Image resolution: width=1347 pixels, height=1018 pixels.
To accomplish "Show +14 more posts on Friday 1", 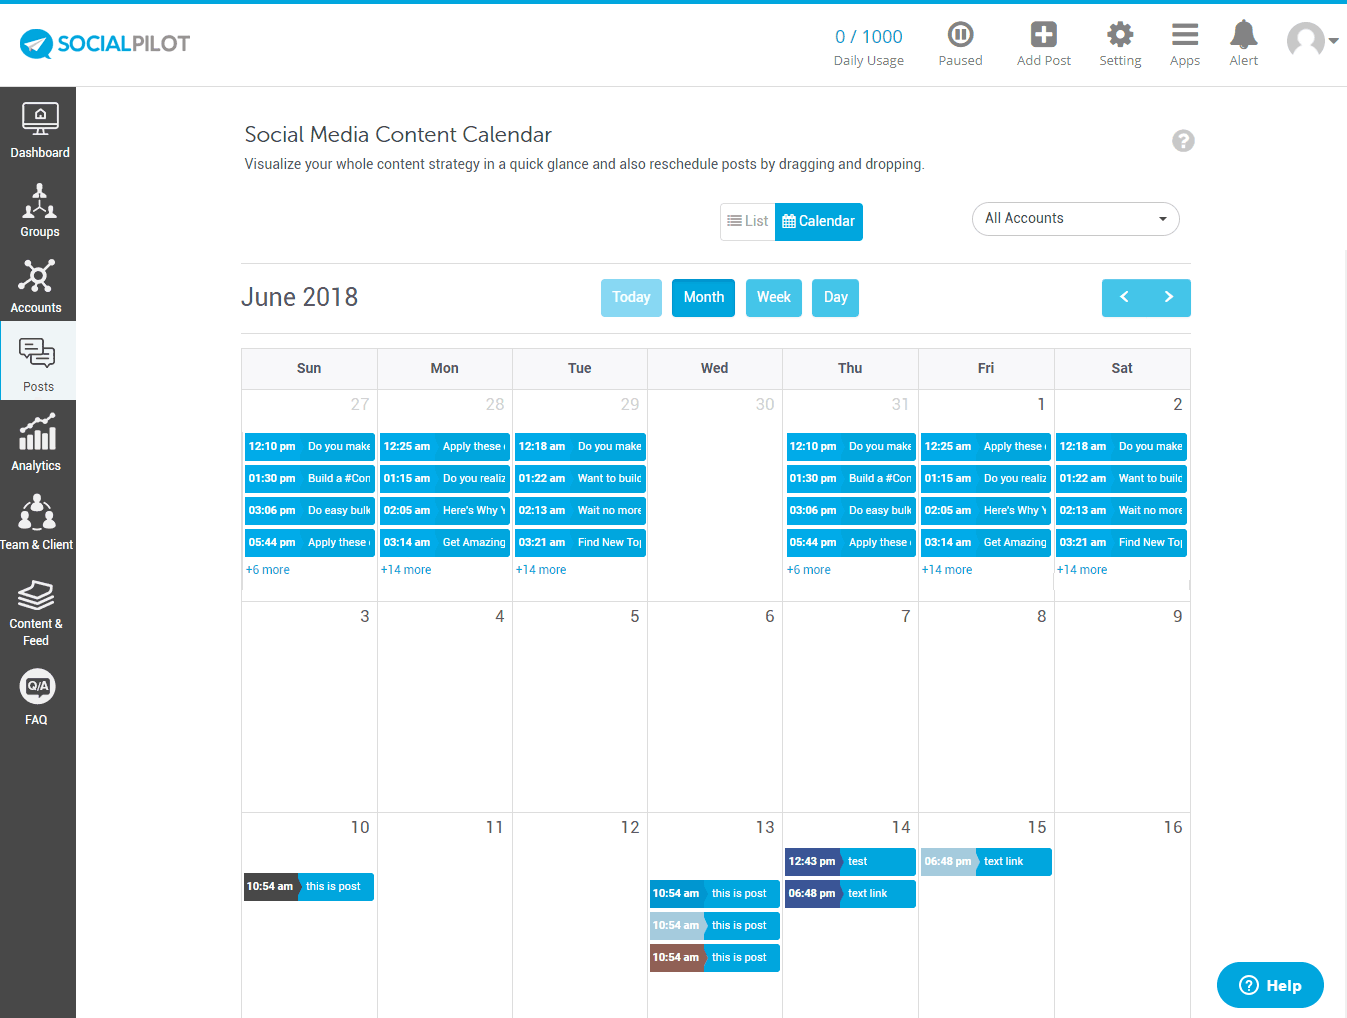I will pyautogui.click(x=947, y=570).
